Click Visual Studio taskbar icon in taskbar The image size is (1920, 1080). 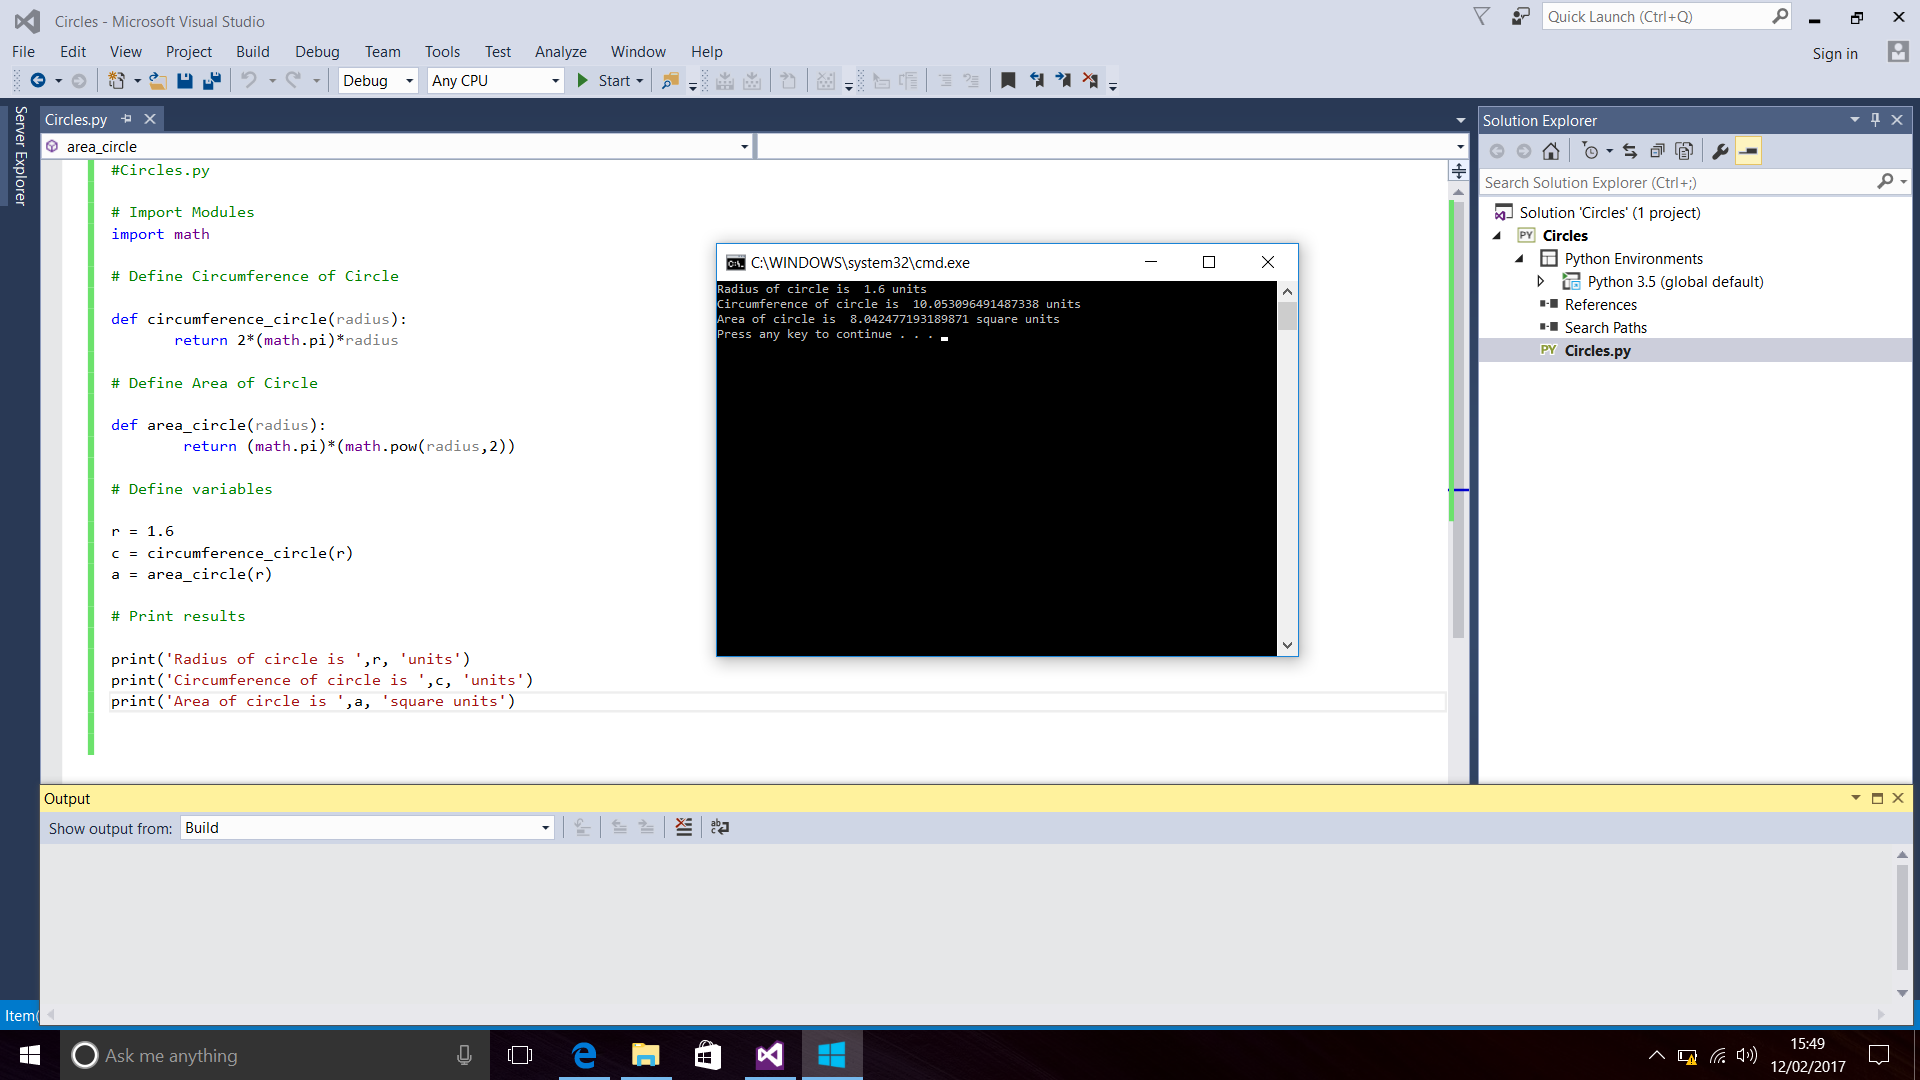pos(769,1055)
